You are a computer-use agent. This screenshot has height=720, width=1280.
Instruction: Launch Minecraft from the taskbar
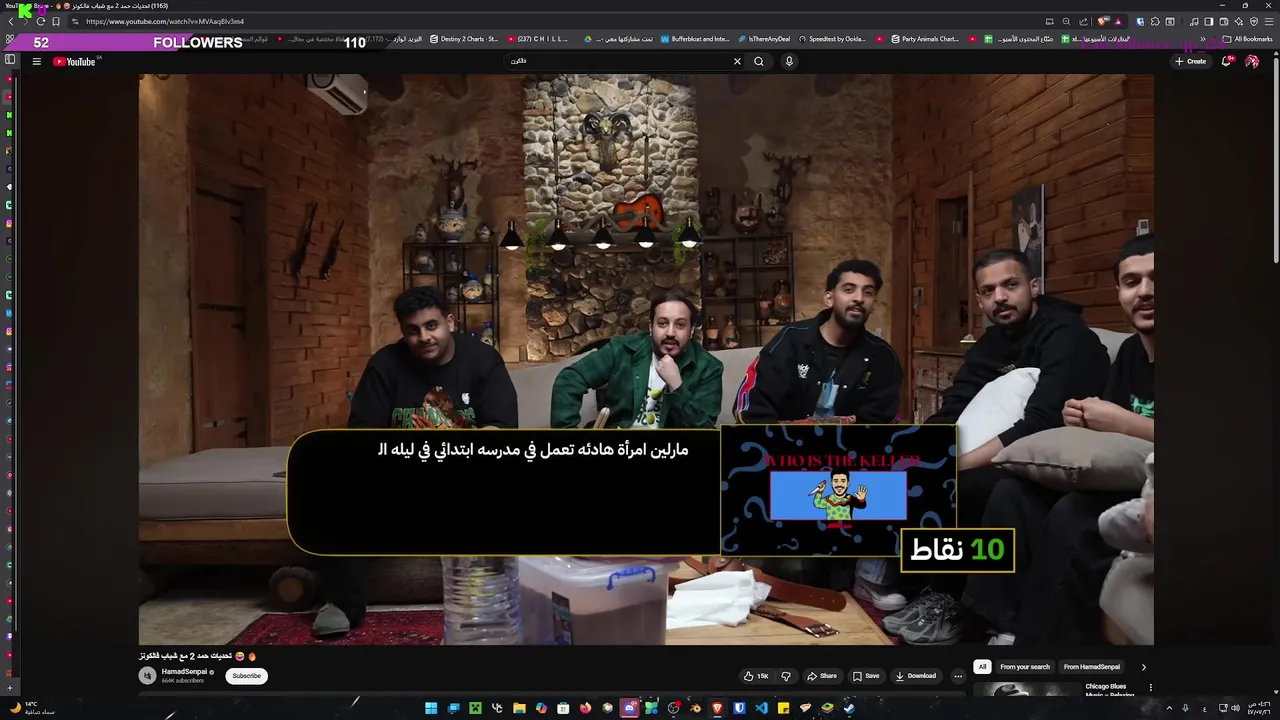point(475,708)
